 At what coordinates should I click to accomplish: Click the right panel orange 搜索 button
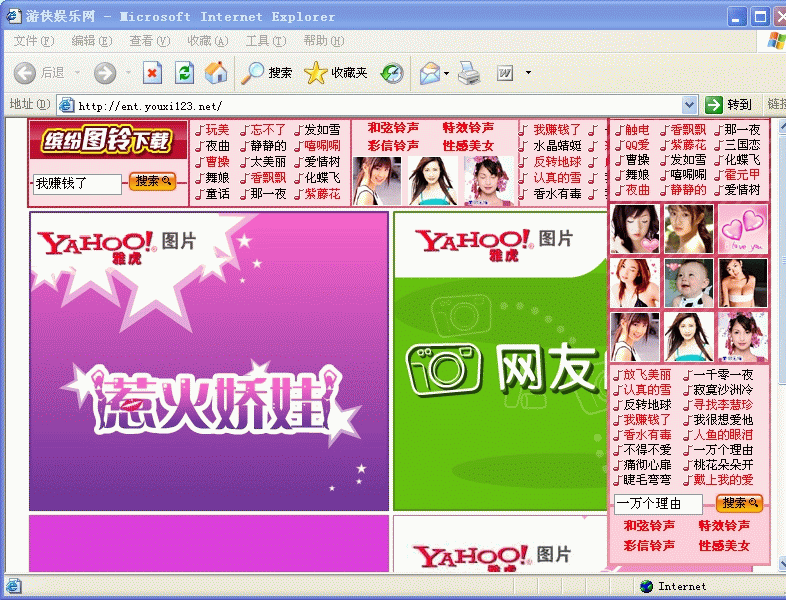click(x=739, y=503)
